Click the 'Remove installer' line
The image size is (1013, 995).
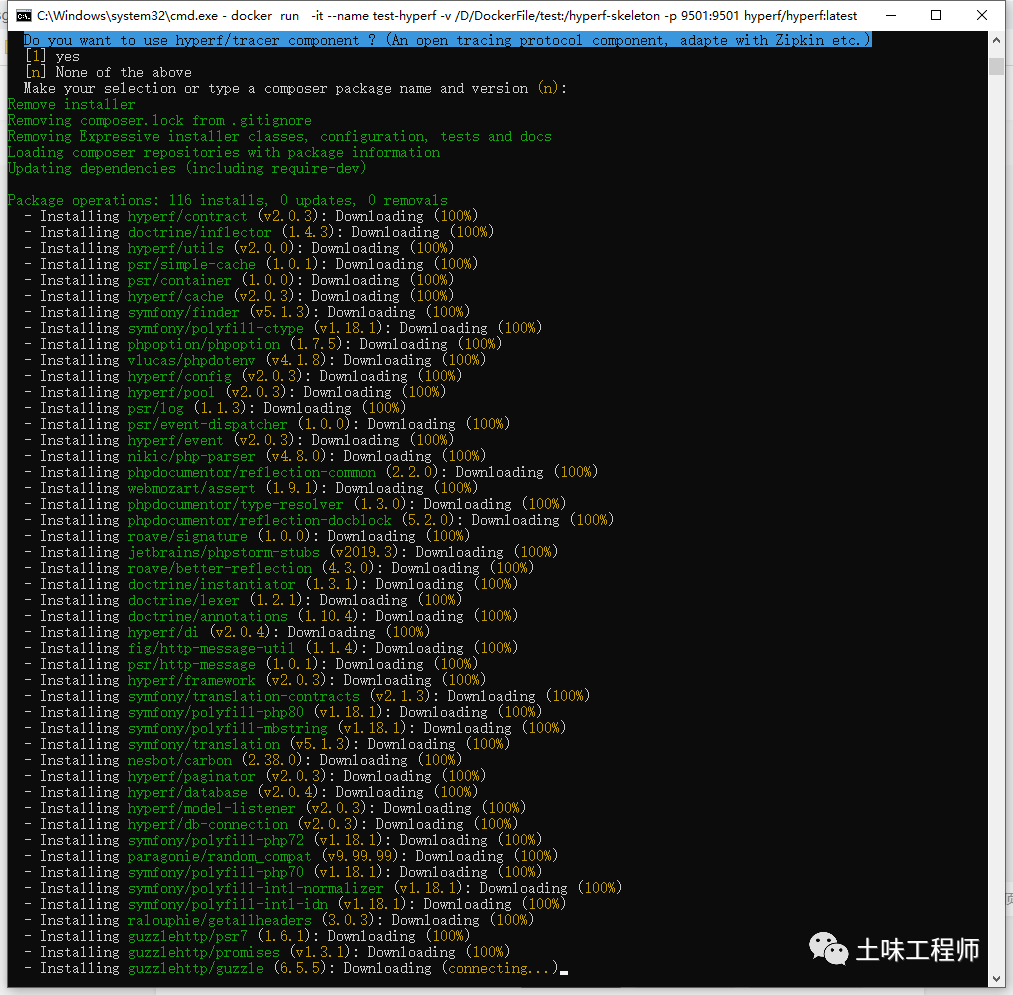72,104
